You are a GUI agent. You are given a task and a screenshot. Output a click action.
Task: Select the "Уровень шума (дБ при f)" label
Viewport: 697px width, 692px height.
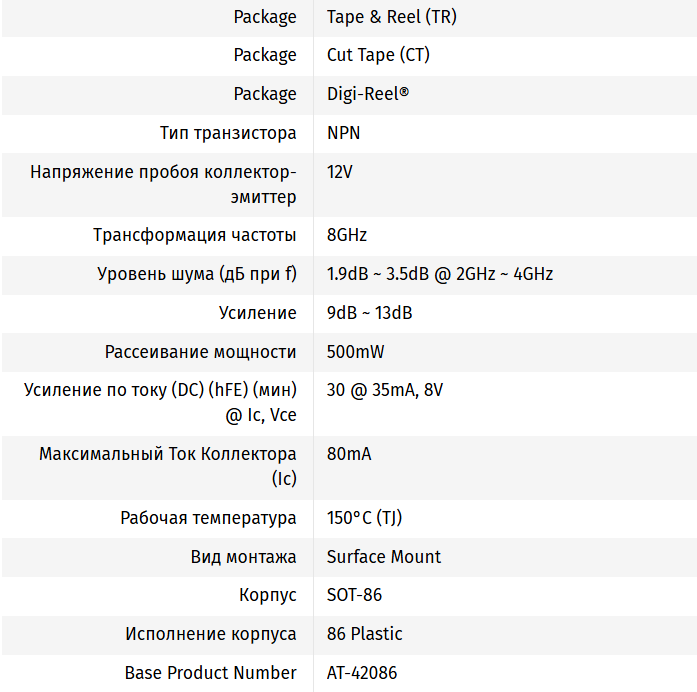pyautogui.click(x=197, y=274)
